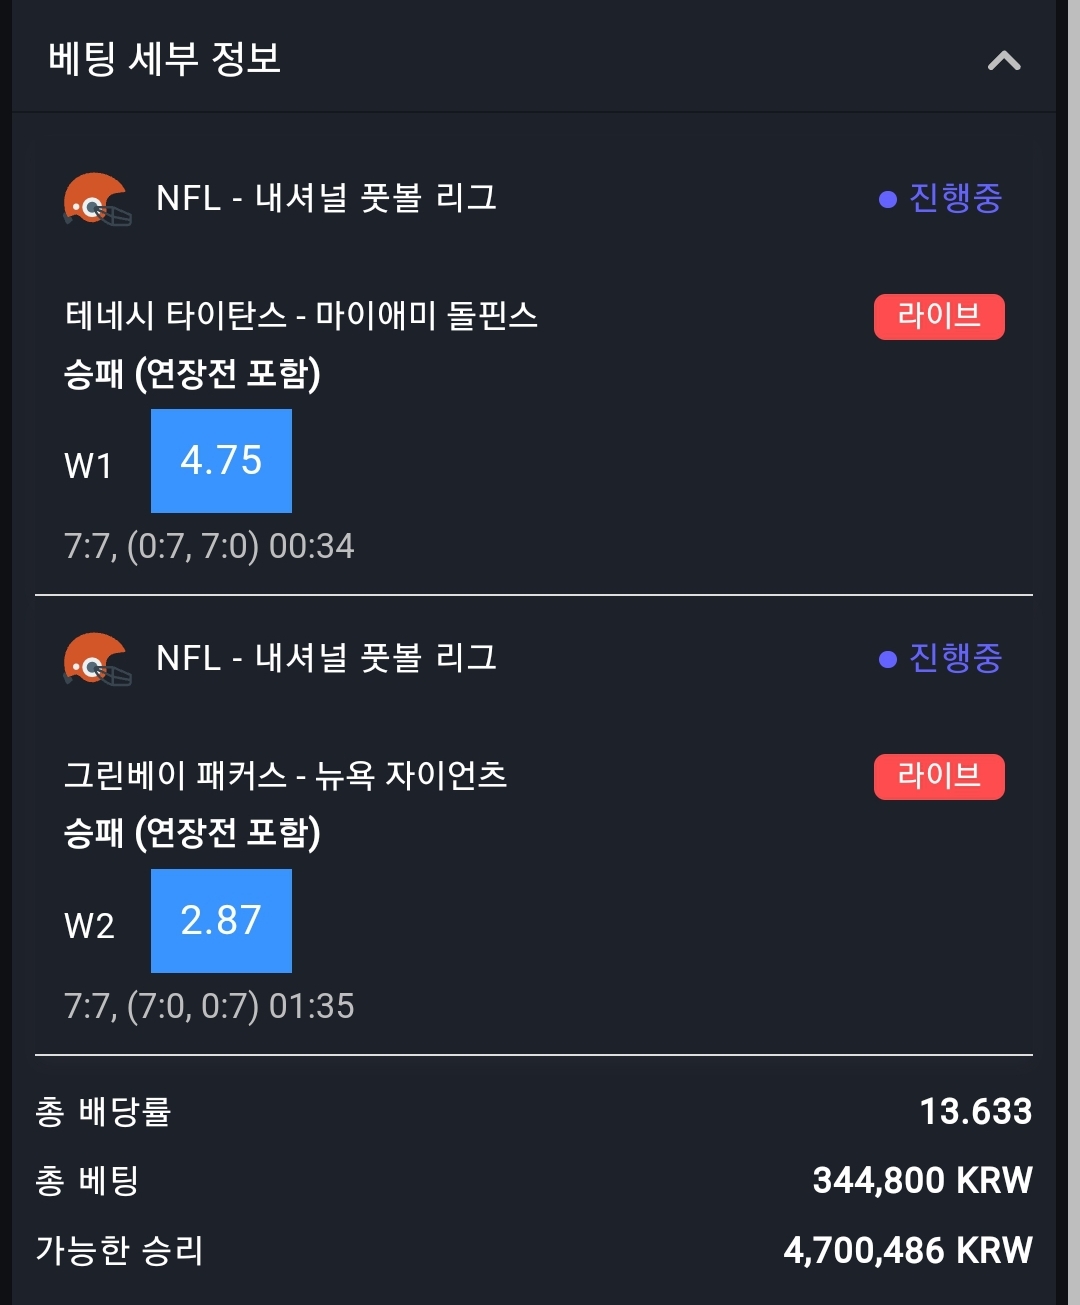Open the 그린베이 패커스 - 뉴욕 자이언츠 match
This screenshot has height=1305, width=1080.
click(285, 775)
